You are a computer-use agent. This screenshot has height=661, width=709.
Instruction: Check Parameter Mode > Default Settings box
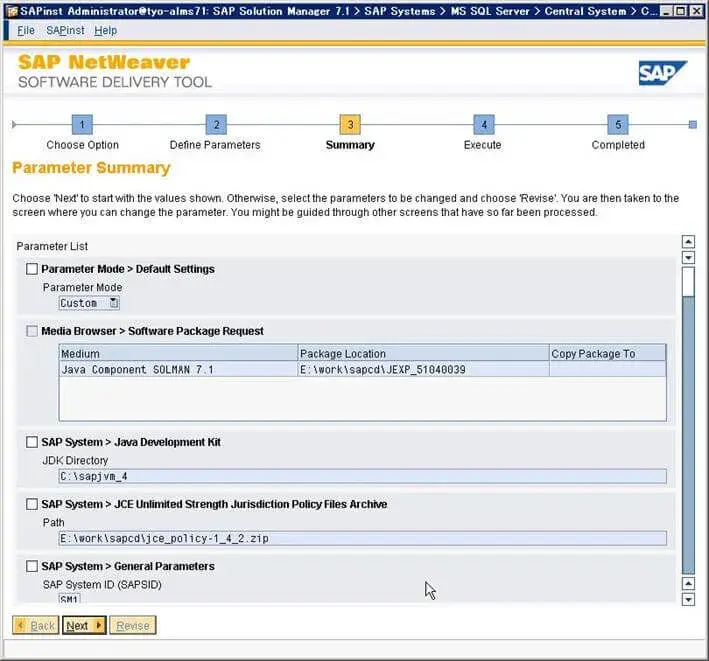coord(32,269)
